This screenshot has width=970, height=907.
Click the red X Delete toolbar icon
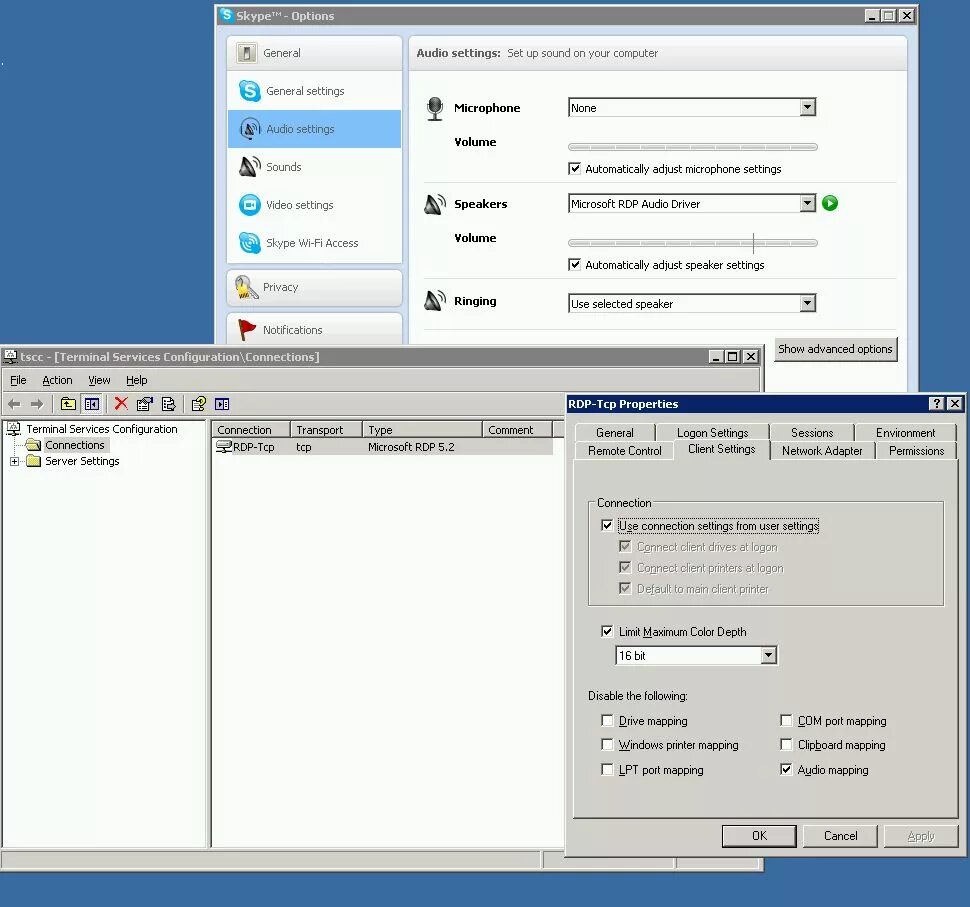(x=121, y=404)
